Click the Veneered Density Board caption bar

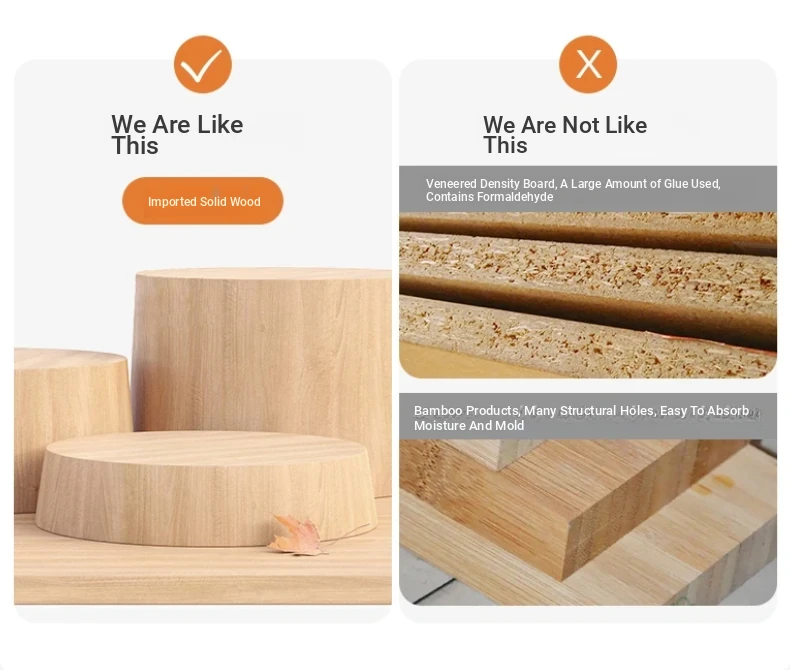[587, 189]
